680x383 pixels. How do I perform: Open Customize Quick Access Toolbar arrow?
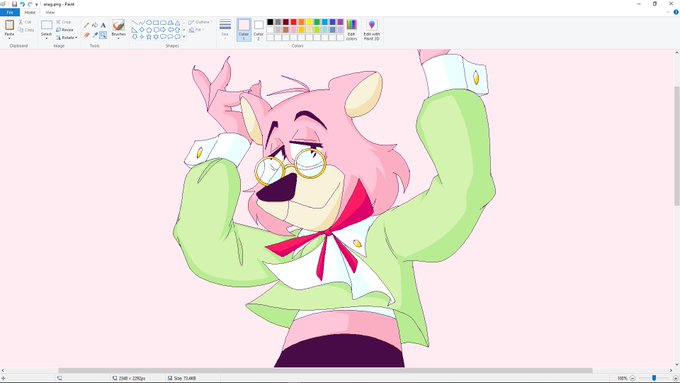[x=36, y=4]
